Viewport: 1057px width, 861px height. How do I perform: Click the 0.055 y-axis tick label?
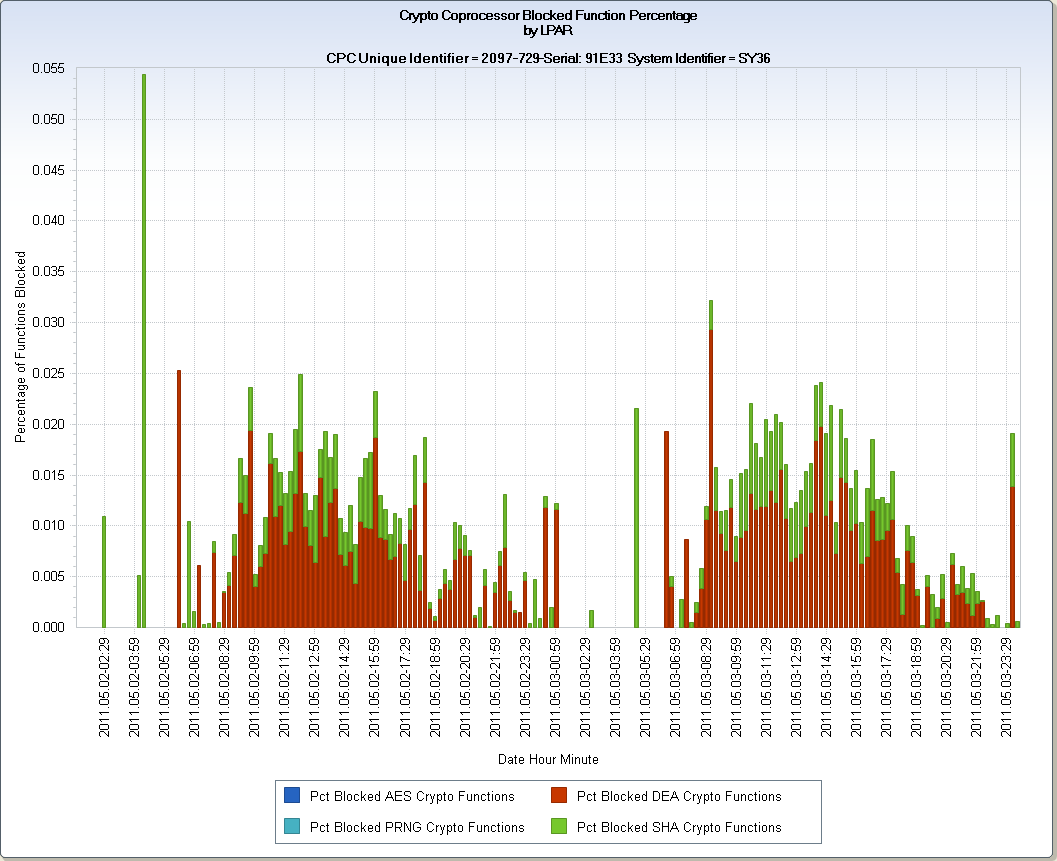pyautogui.click(x=49, y=68)
